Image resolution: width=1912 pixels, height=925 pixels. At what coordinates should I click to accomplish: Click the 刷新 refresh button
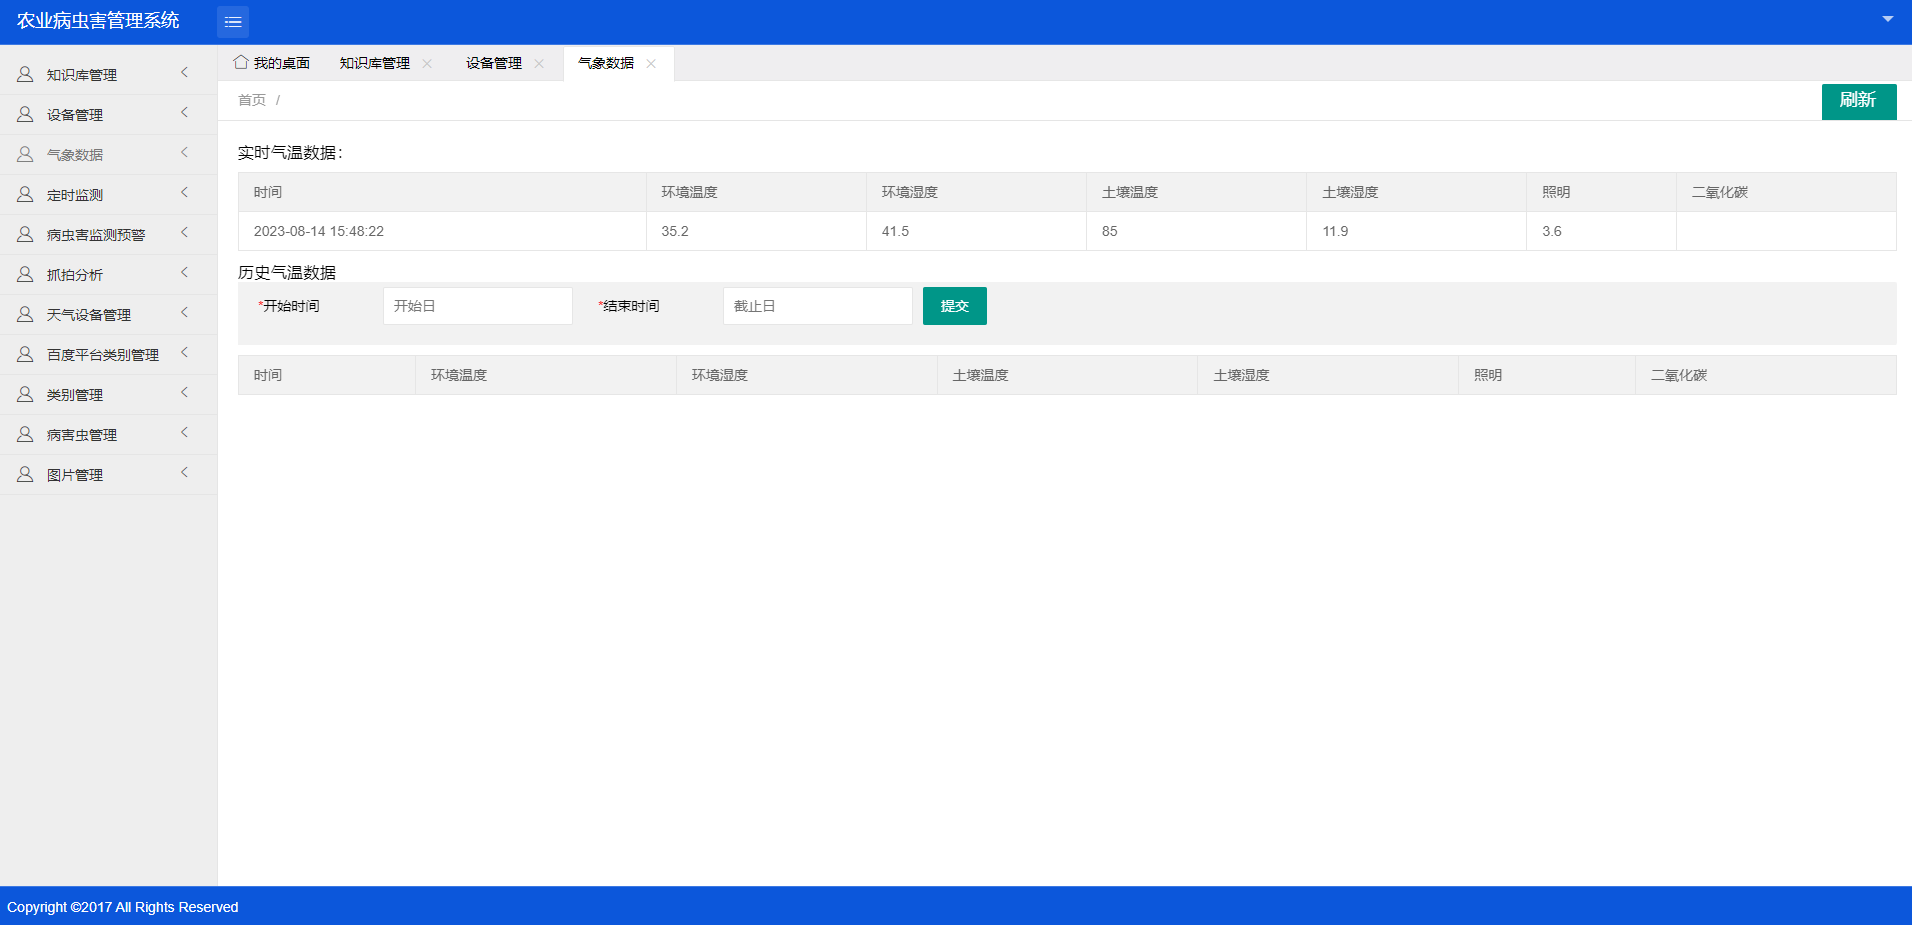pyautogui.click(x=1858, y=101)
